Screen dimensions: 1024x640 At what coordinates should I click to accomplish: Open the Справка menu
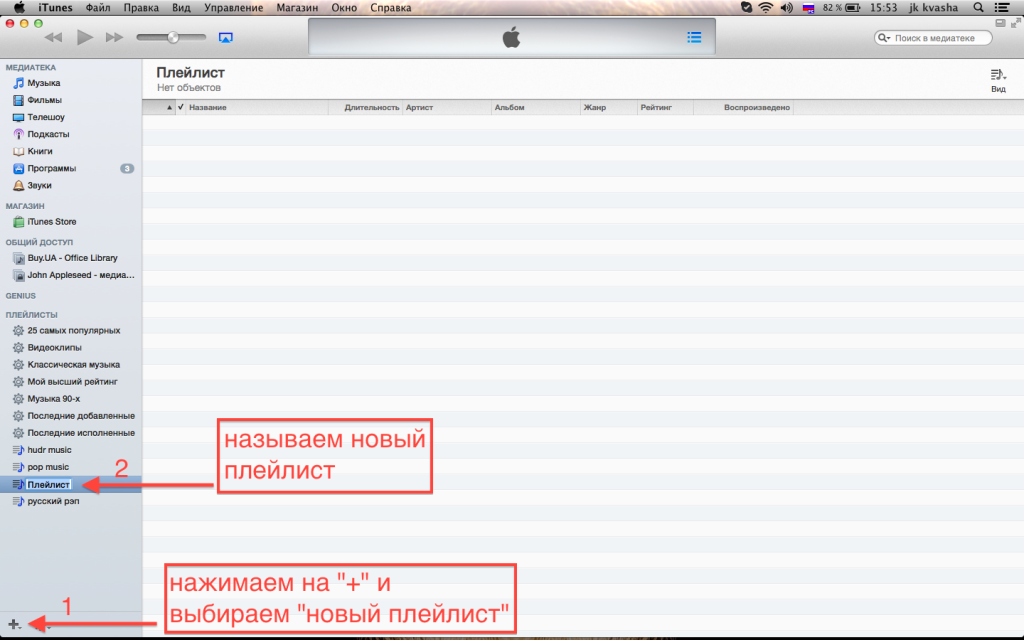(391, 8)
